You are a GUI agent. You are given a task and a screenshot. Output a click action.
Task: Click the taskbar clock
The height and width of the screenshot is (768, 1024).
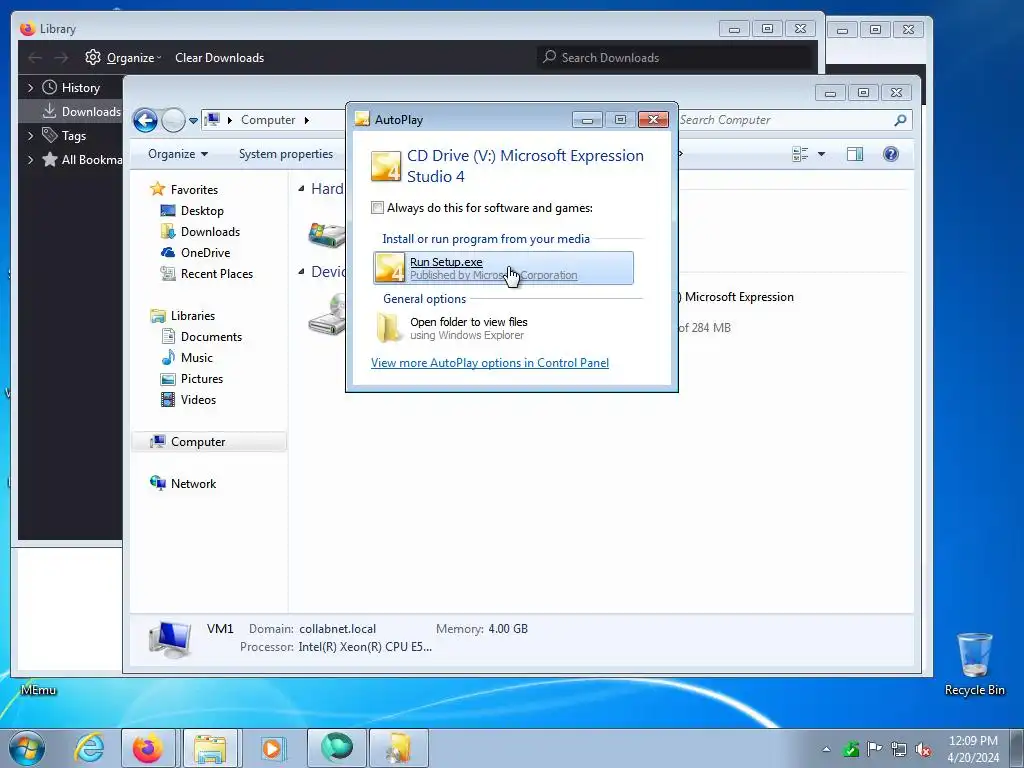pos(973,749)
